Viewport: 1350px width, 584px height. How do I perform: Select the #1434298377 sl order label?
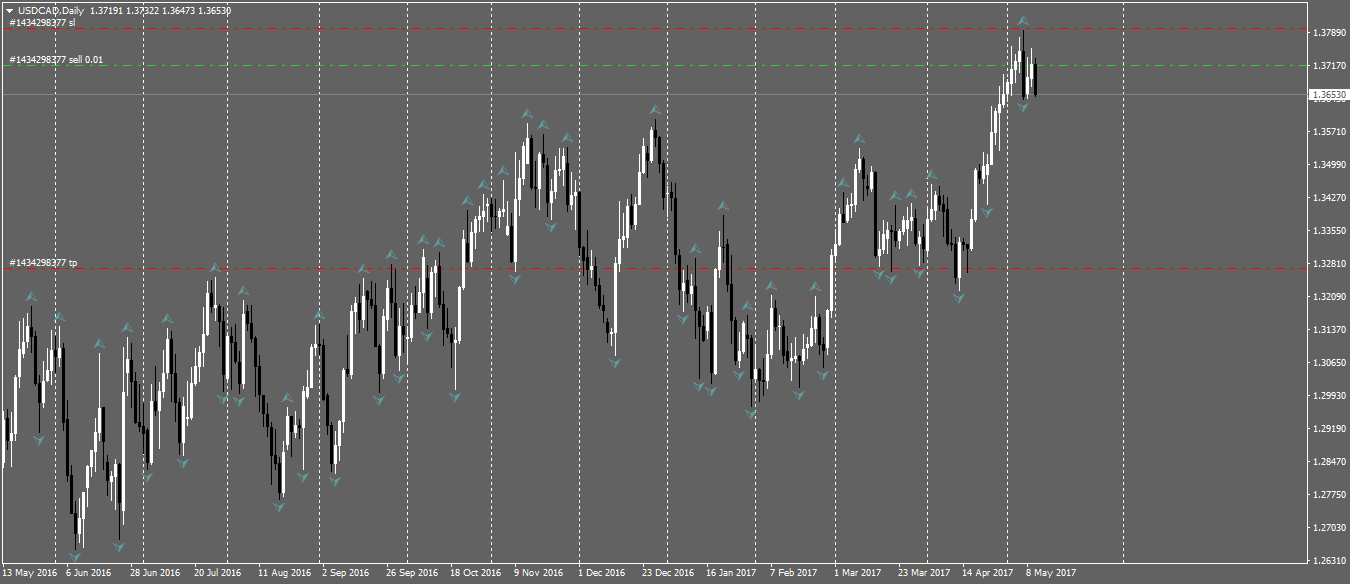tap(42, 22)
